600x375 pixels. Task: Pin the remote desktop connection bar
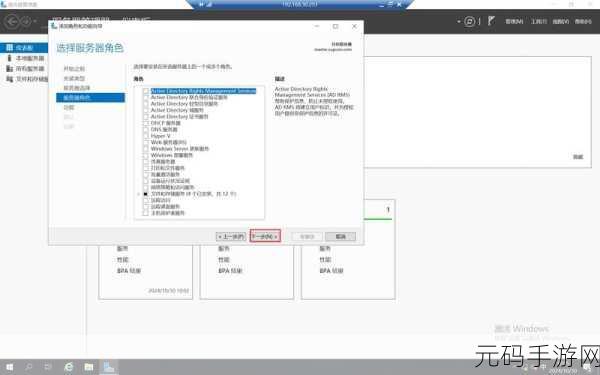tap(201, 4)
